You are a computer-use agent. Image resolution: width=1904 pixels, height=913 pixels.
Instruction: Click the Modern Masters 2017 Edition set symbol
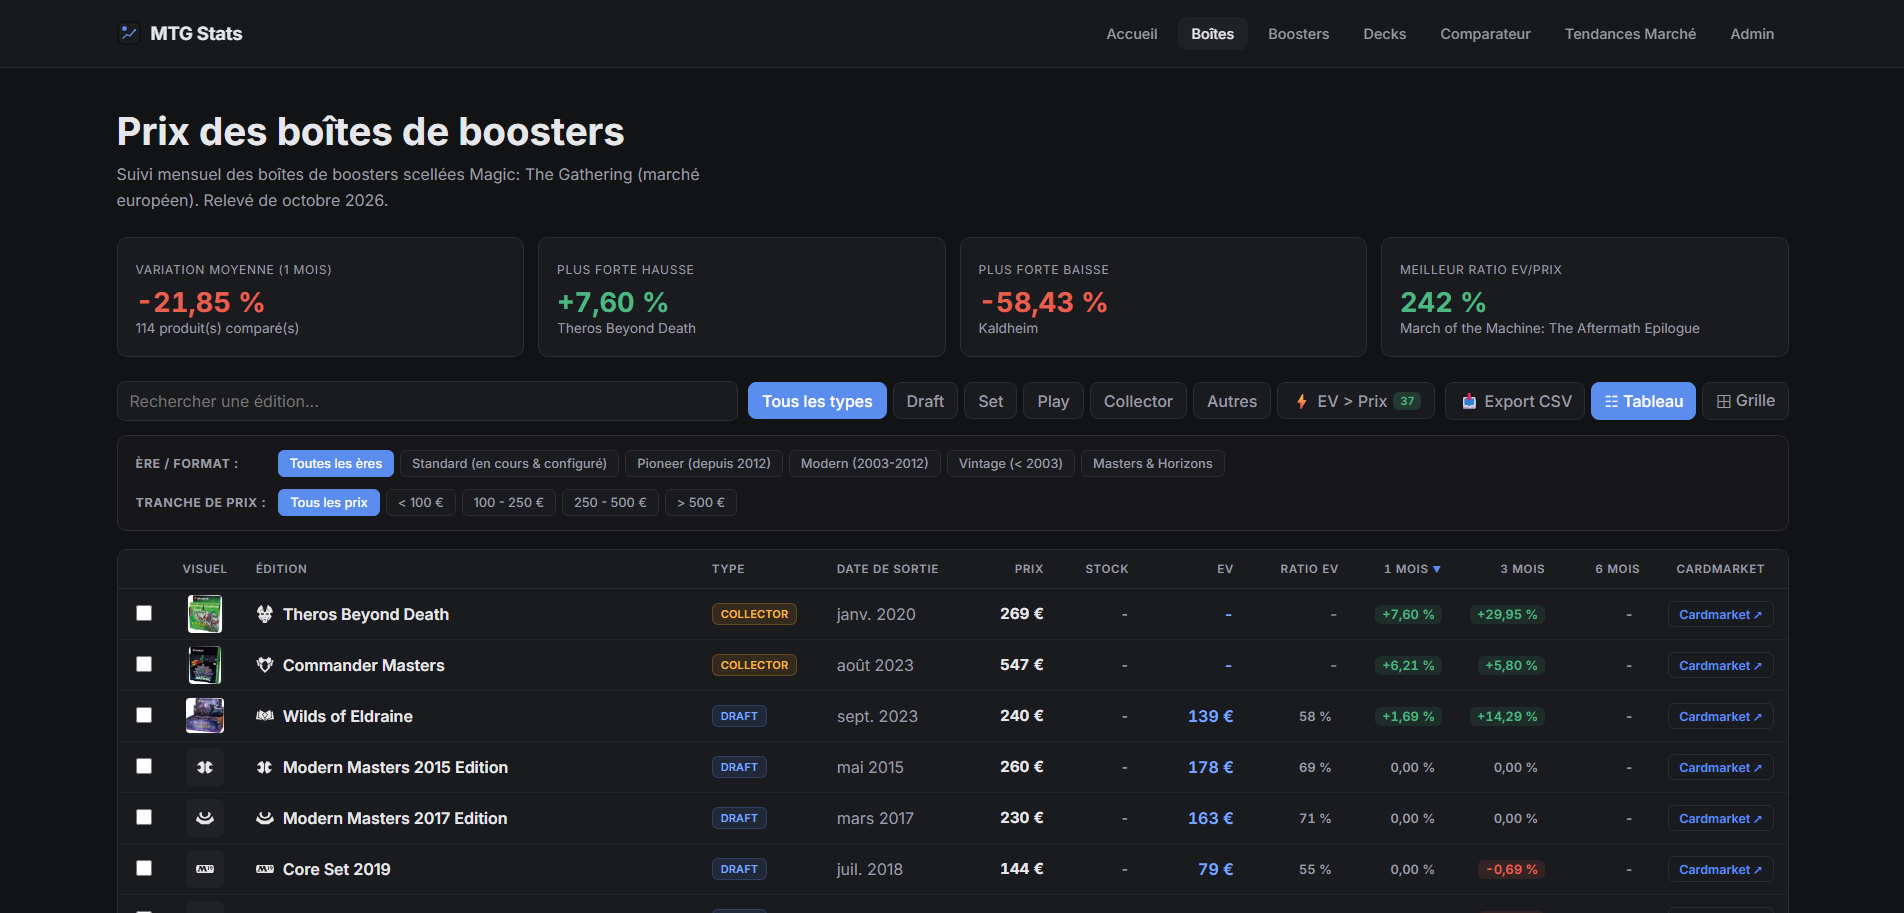(265, 818)
